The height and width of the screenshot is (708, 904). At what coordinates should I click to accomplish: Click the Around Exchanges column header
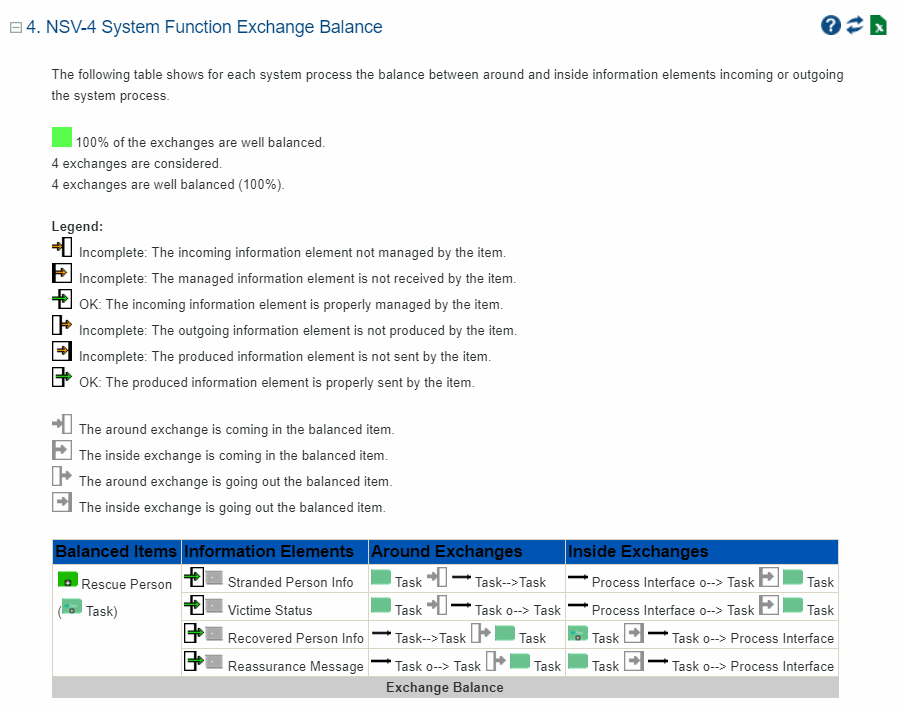pos(446,552)
